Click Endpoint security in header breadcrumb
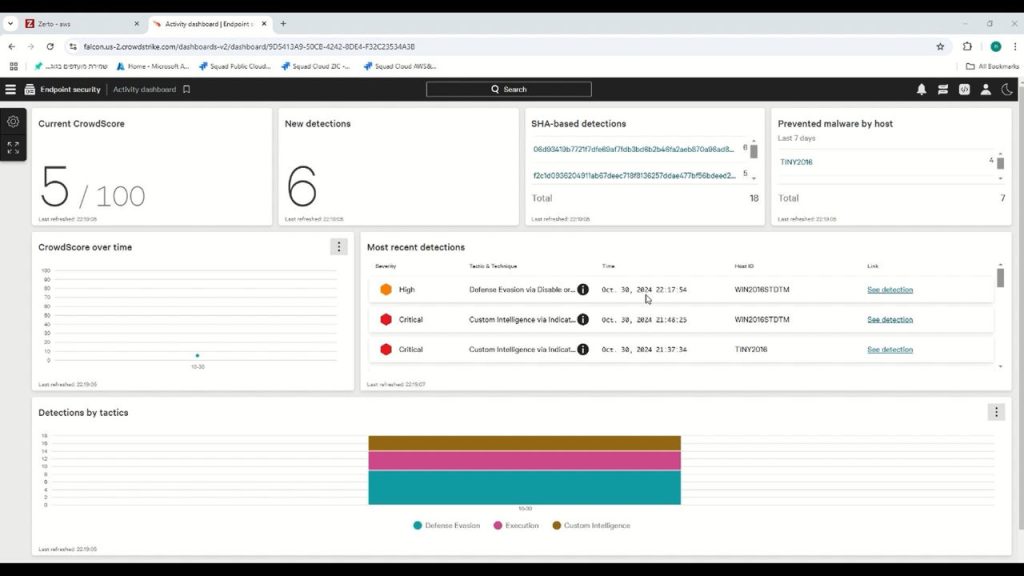1024x576 pixels. pos(70,89)
